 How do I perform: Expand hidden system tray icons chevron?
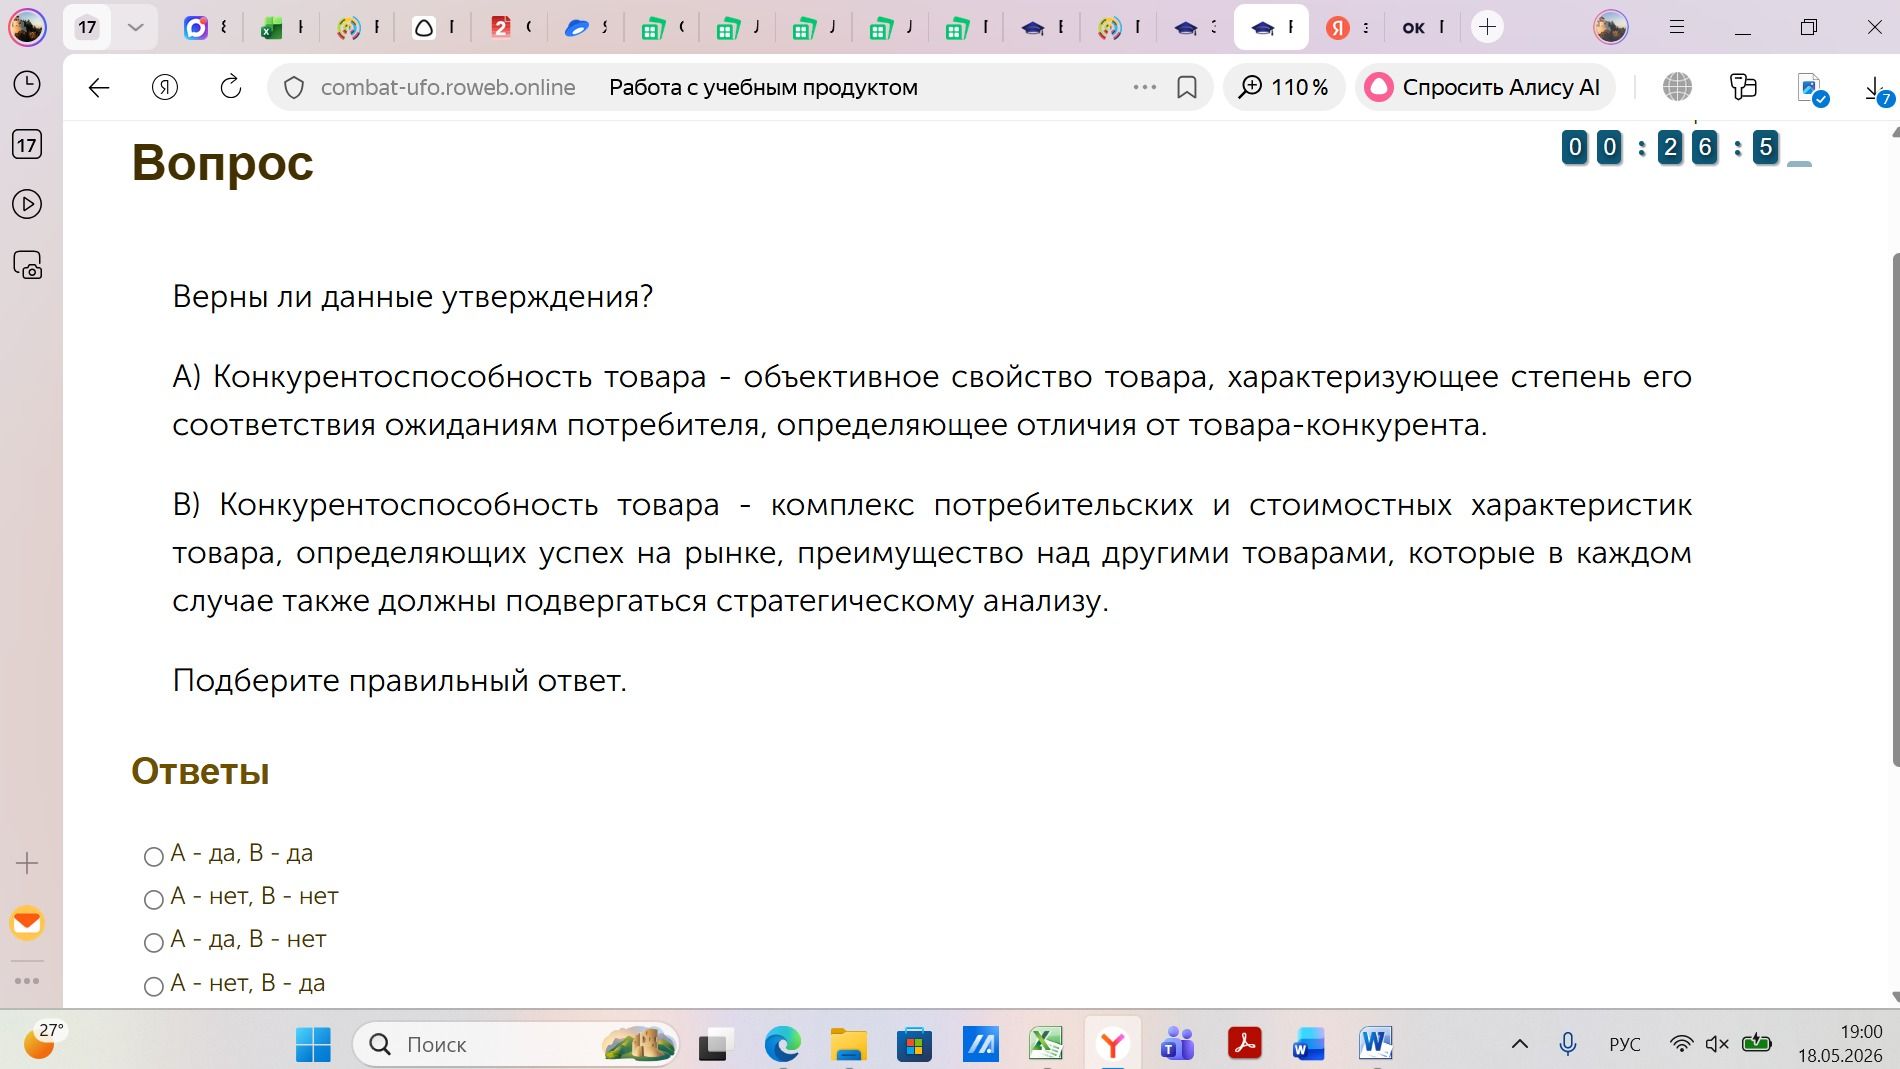1519,1045
